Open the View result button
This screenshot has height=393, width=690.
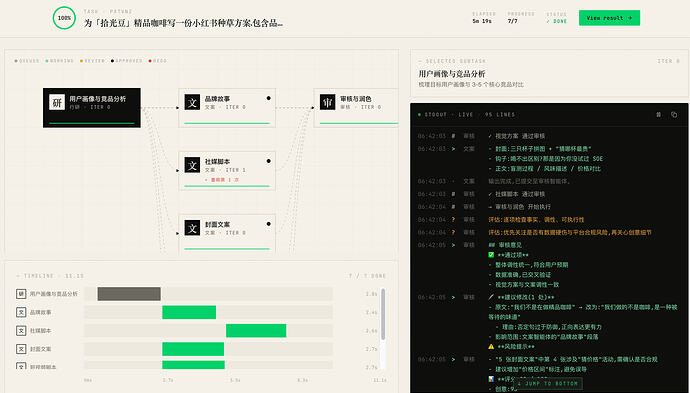[609, 18]
